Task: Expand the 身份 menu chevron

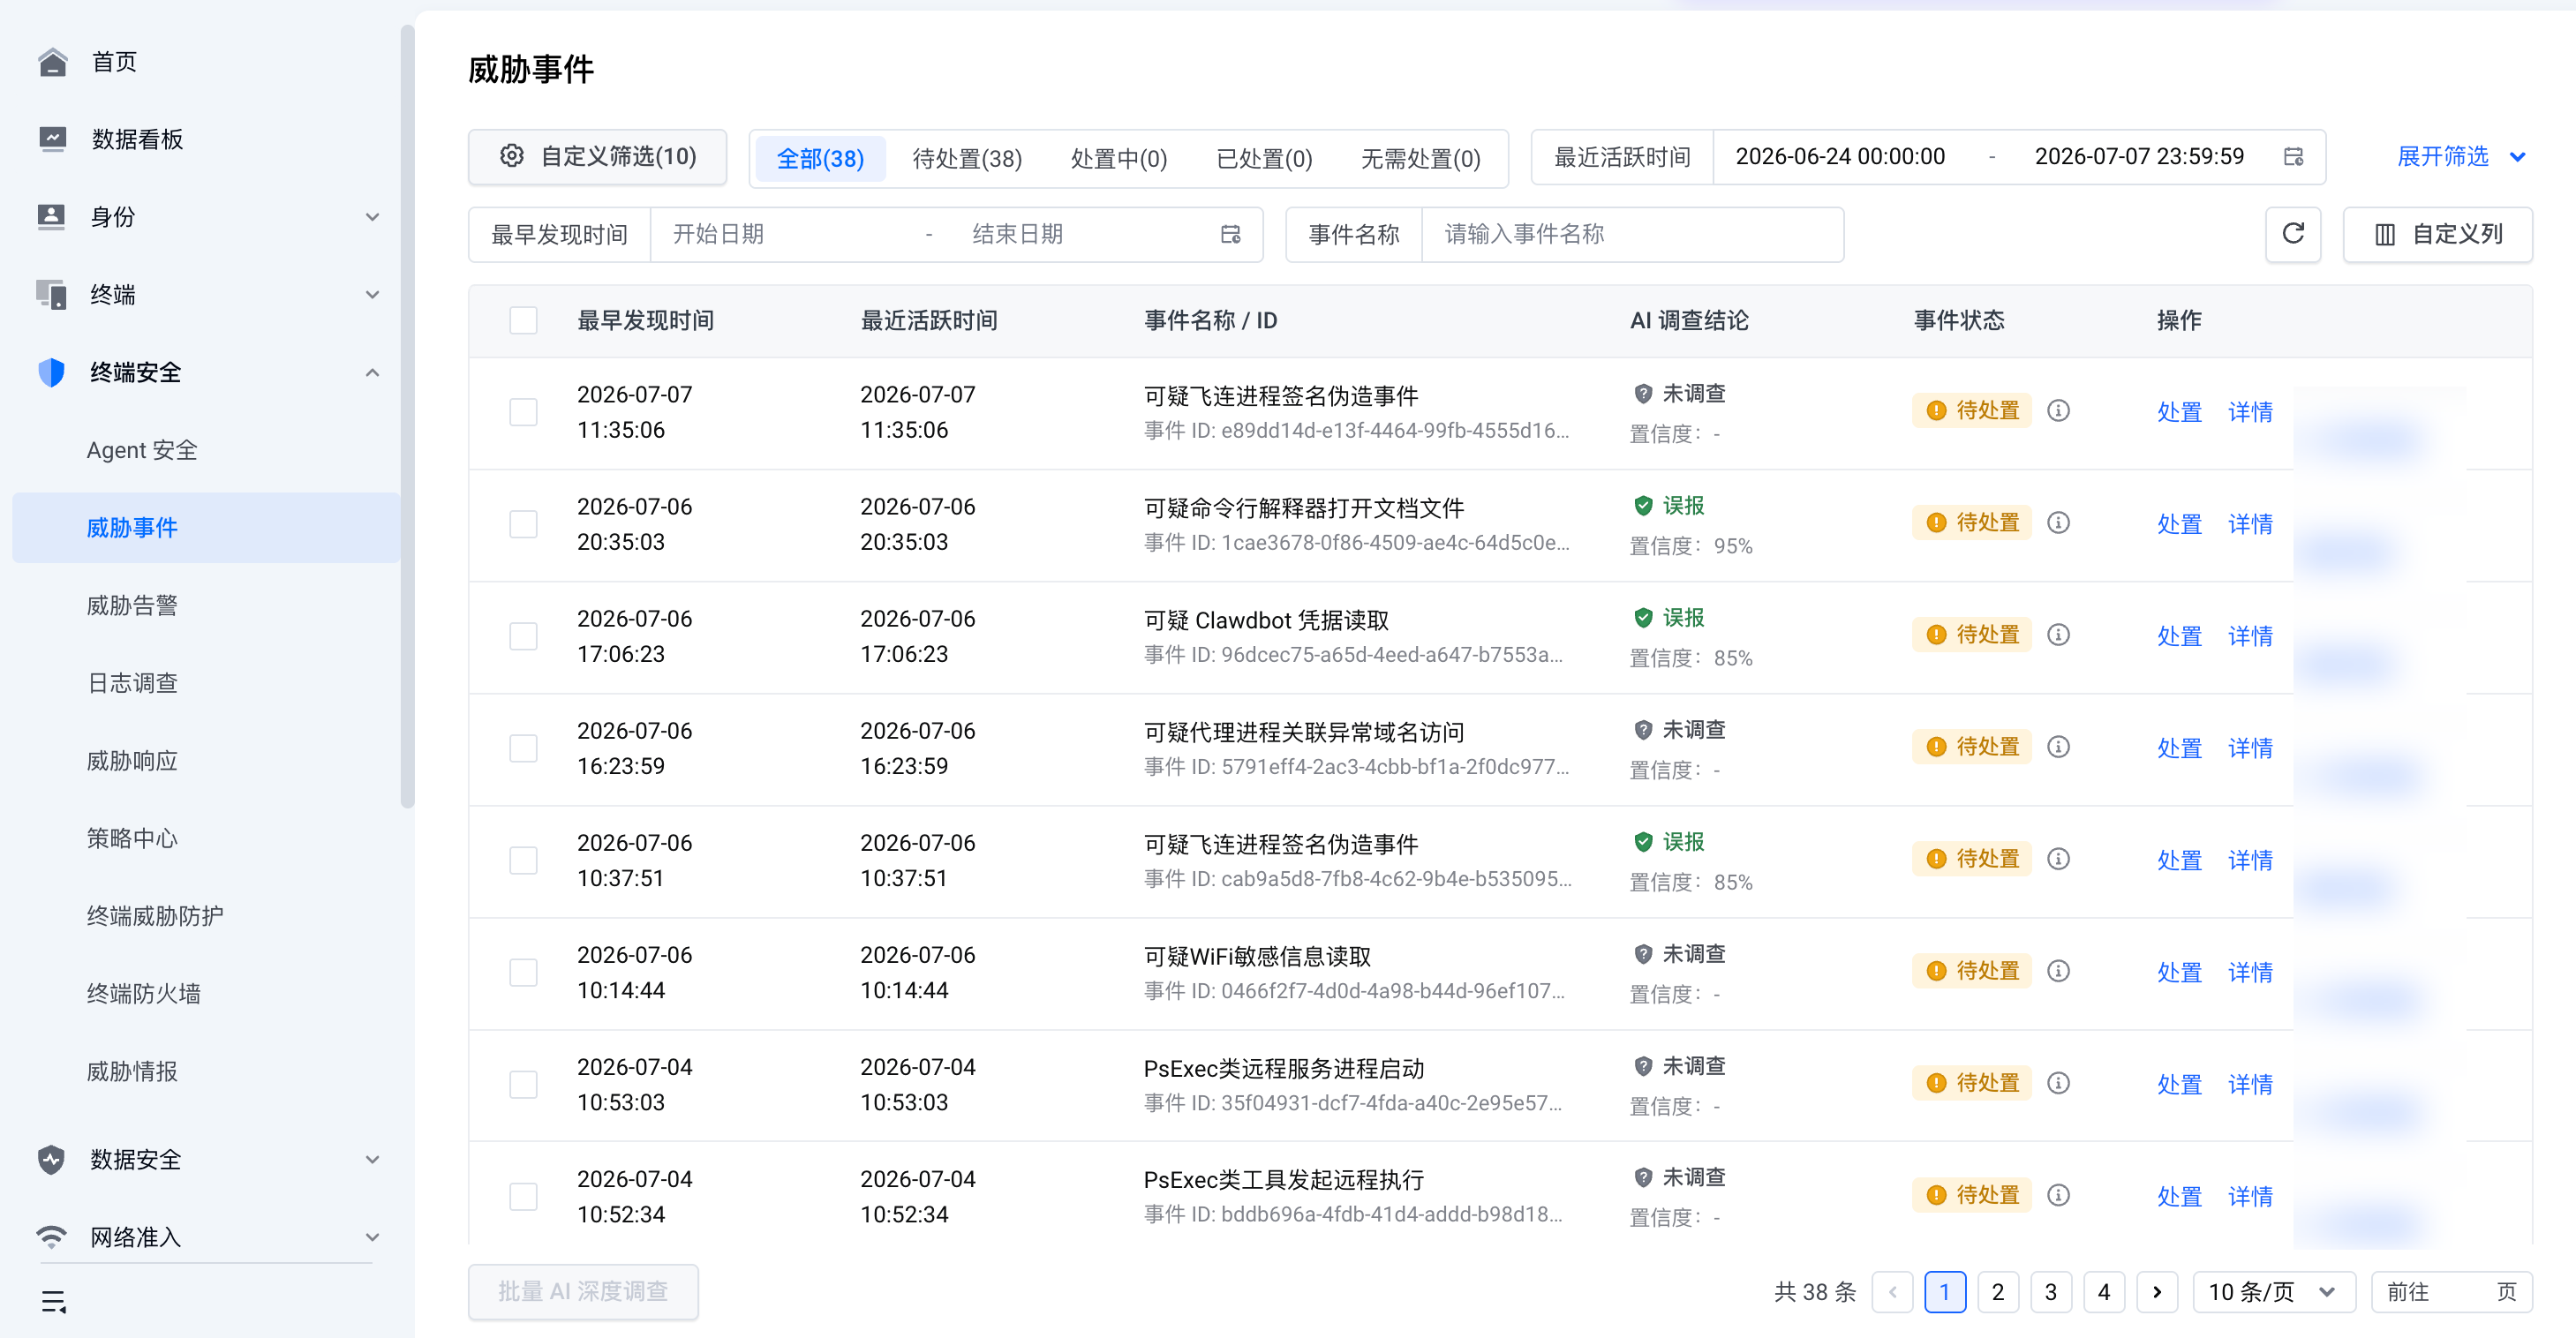Action: pos(372,217)
